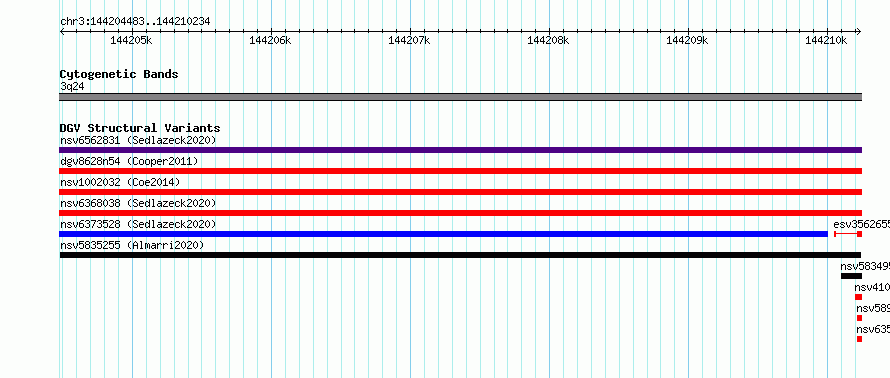Viewport: 890px width, 378px height.
Task: Click the label starting with nsv583495
Action: [x=865, y=266]
